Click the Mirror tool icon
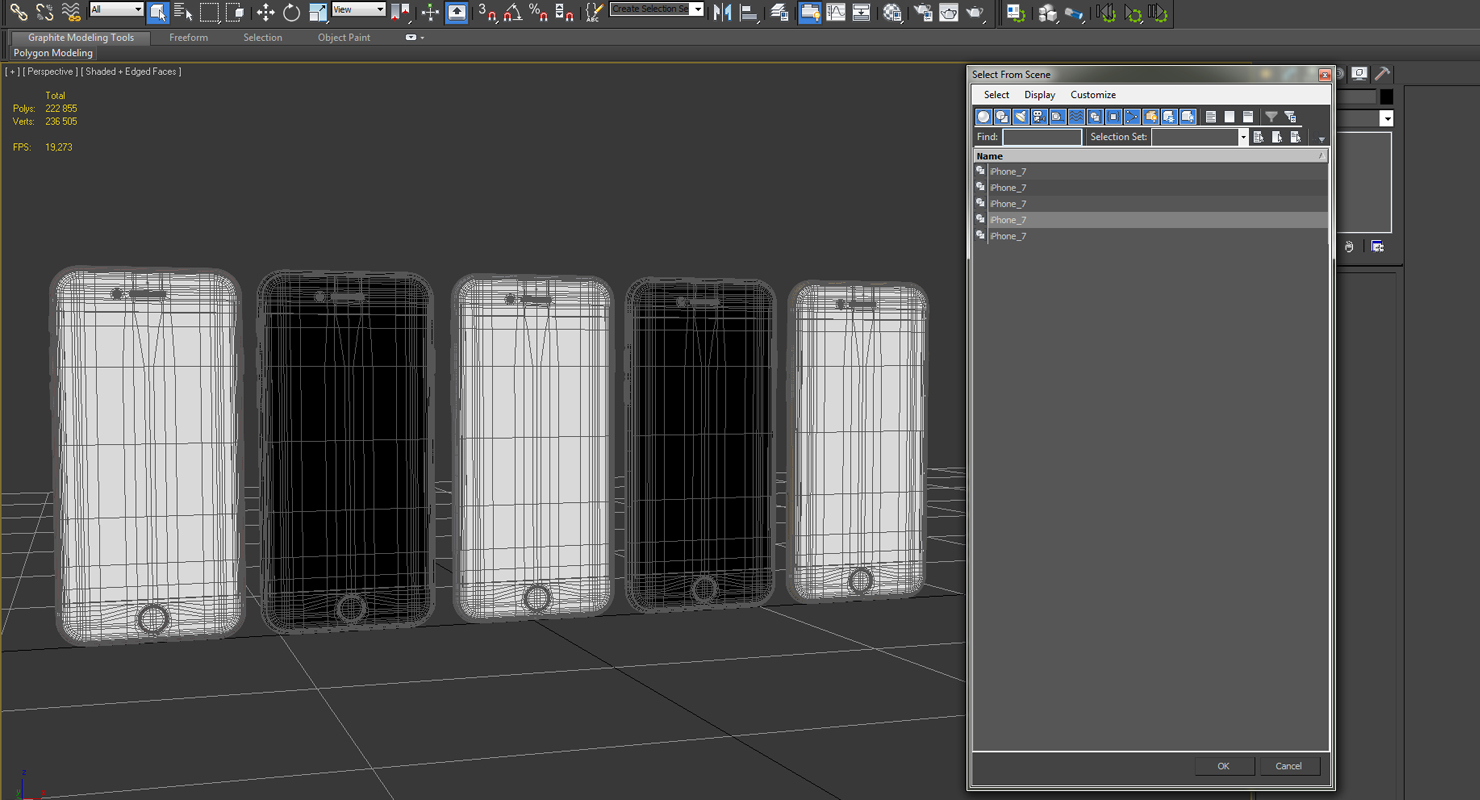The image size is (1480, 800). click(x=722, y=12)
